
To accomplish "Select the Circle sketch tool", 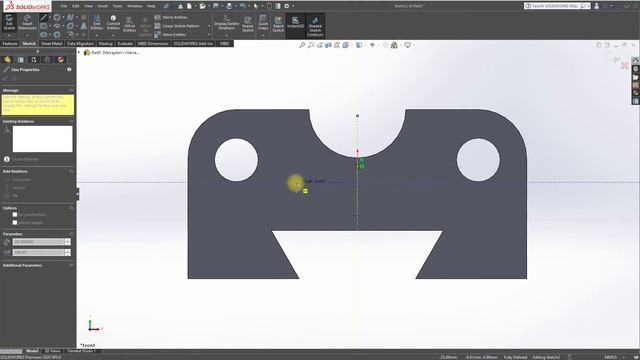I will pyautogui.click(x=57, y=18).
